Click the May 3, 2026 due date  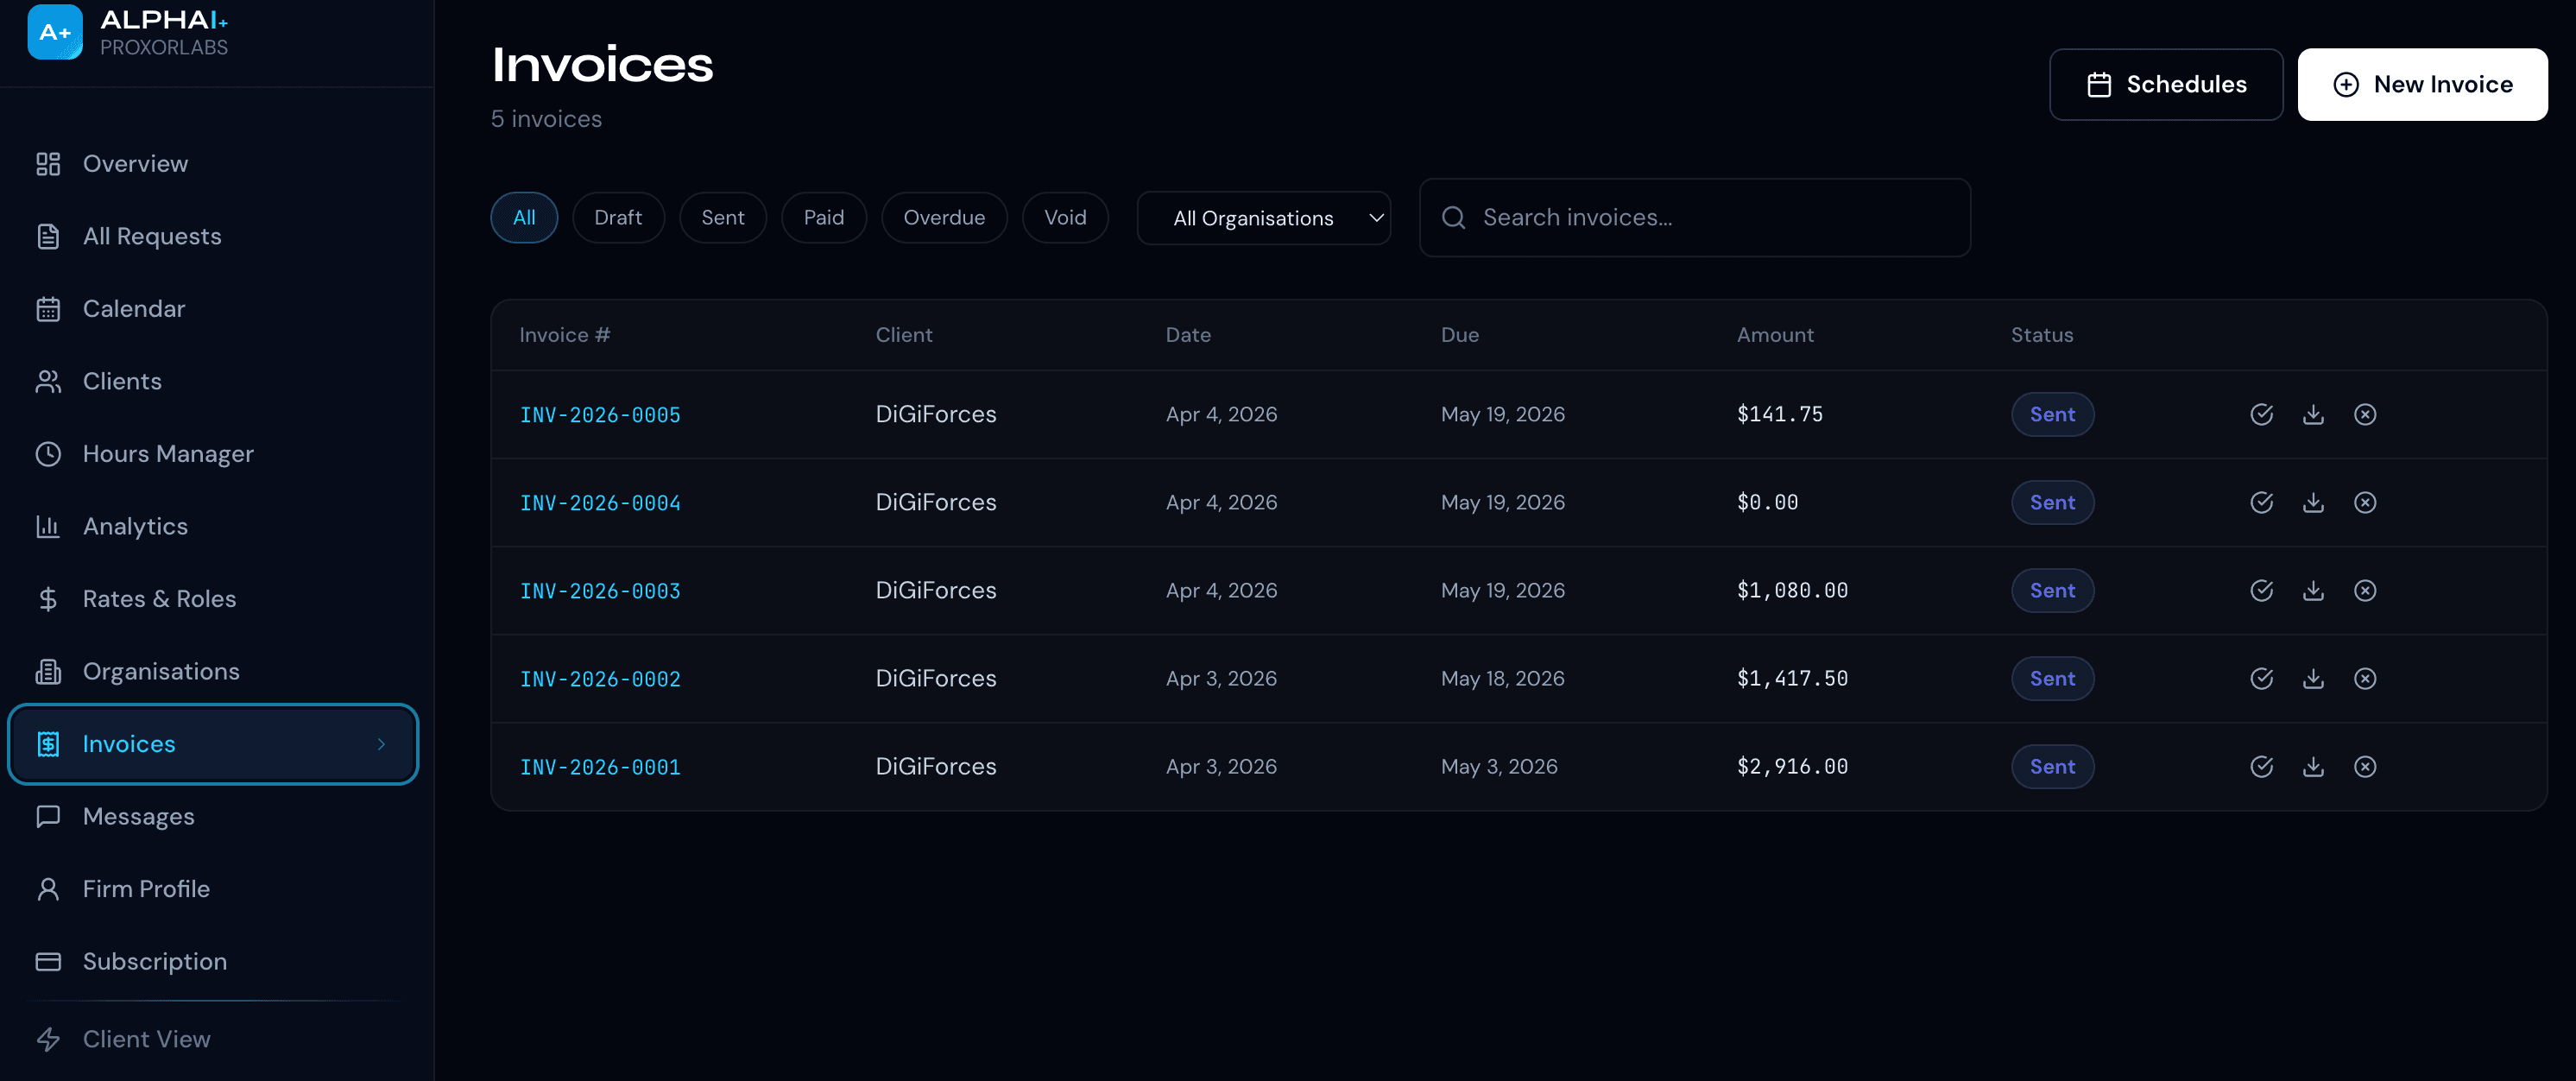point(1498,766)
